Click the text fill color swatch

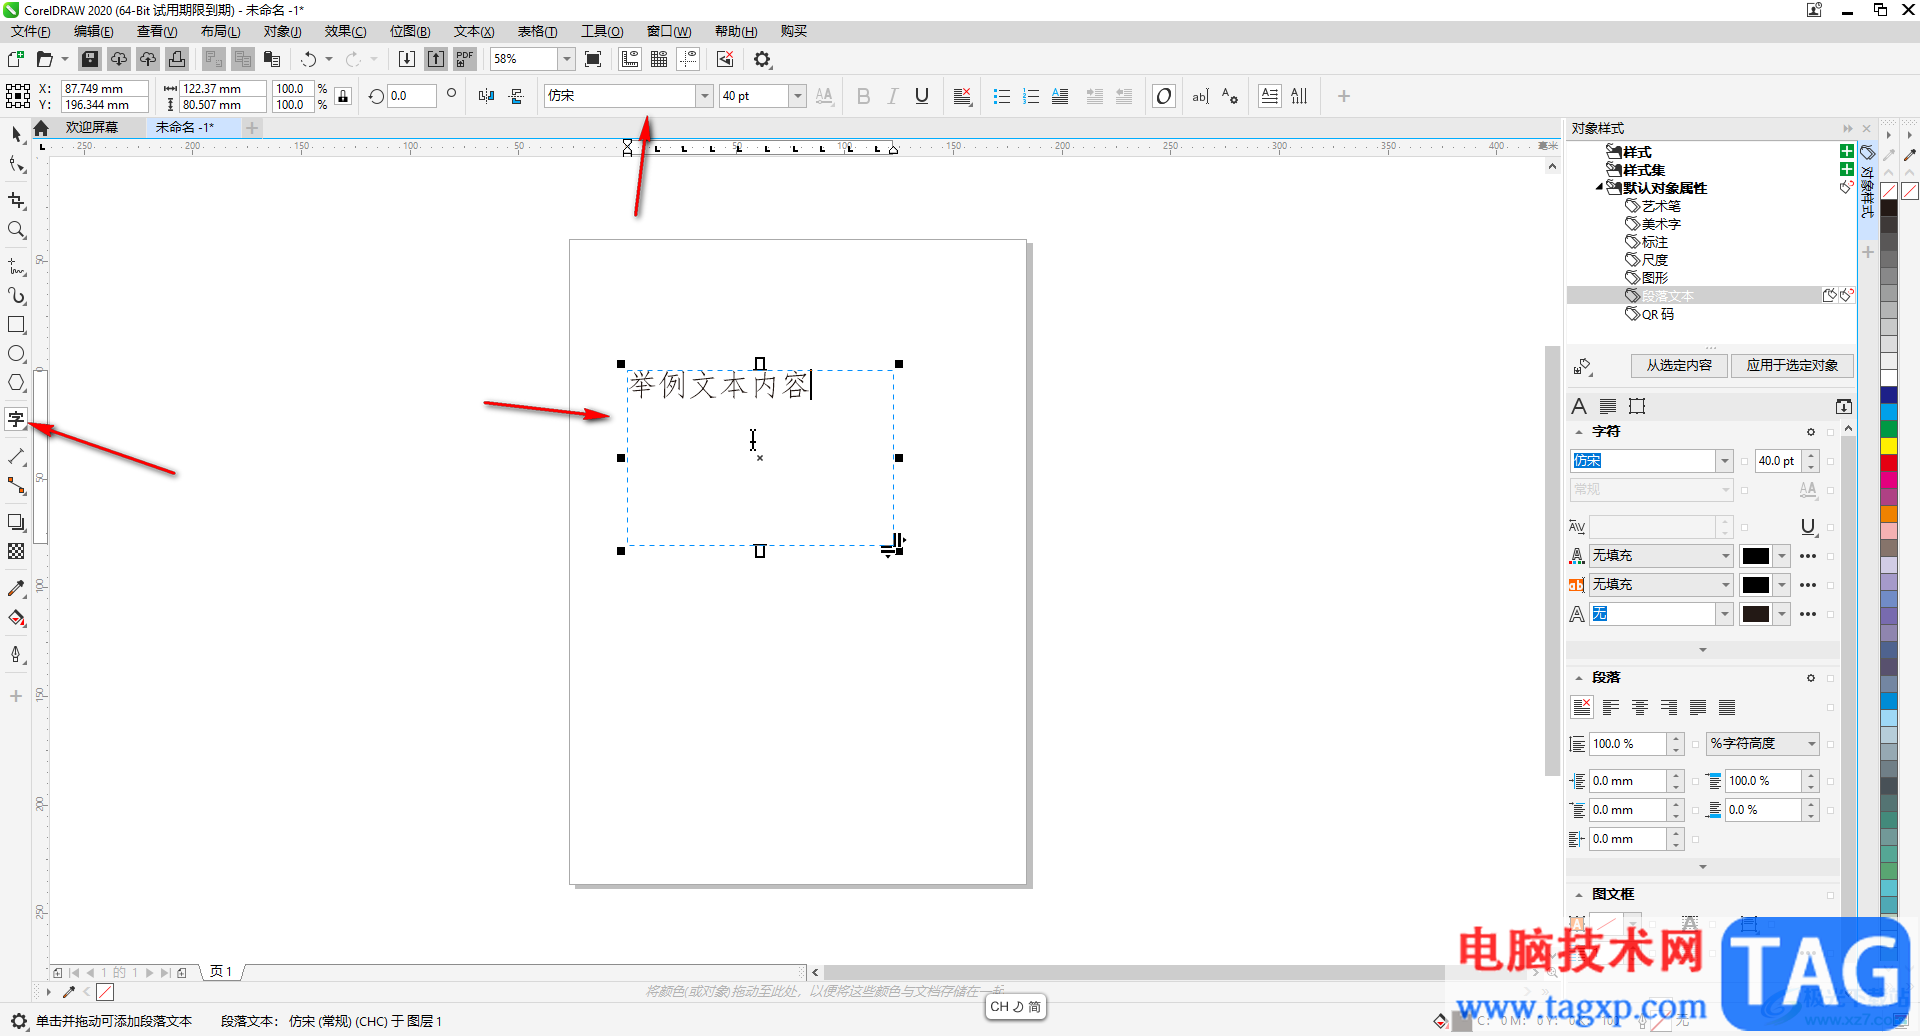pos(1756,556)
